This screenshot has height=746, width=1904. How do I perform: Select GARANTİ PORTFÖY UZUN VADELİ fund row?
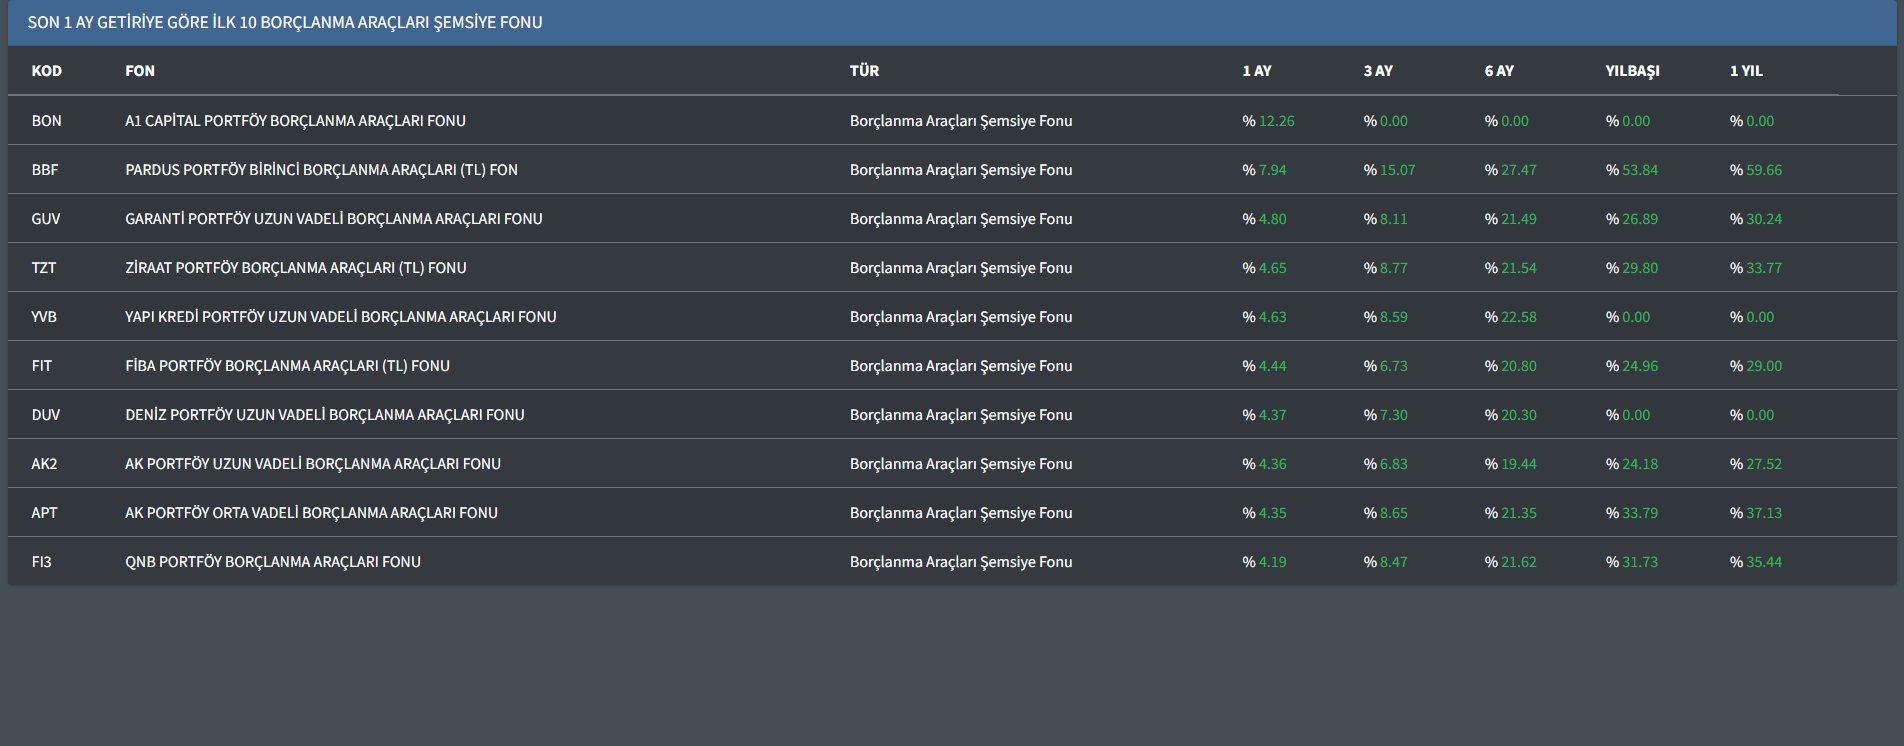tap(333, 219)
